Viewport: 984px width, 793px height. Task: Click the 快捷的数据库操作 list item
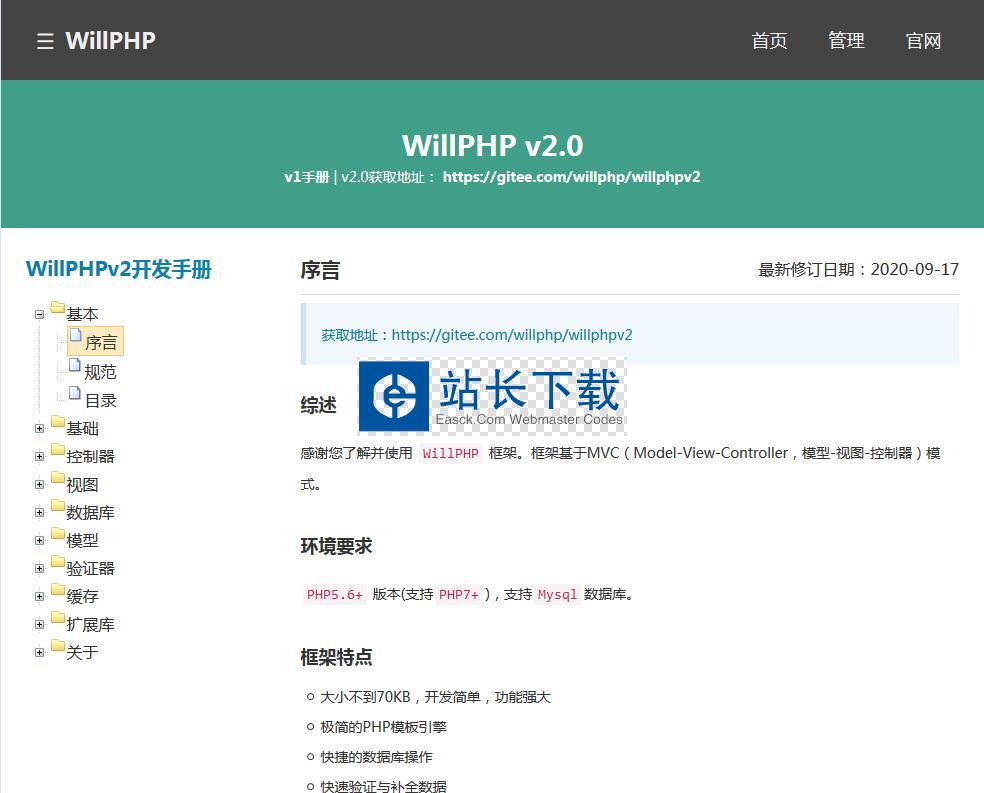[376, 757]
